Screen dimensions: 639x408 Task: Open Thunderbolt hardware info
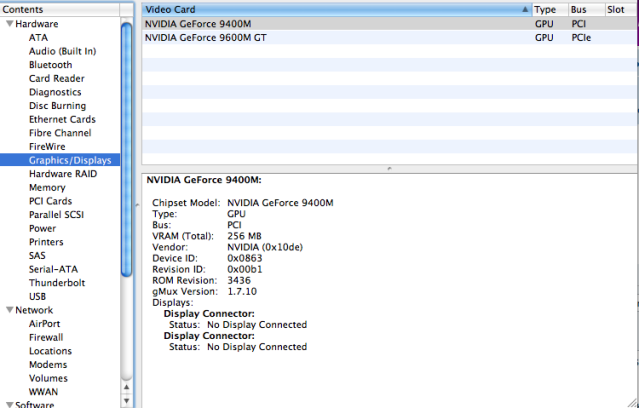pos(57,282)
